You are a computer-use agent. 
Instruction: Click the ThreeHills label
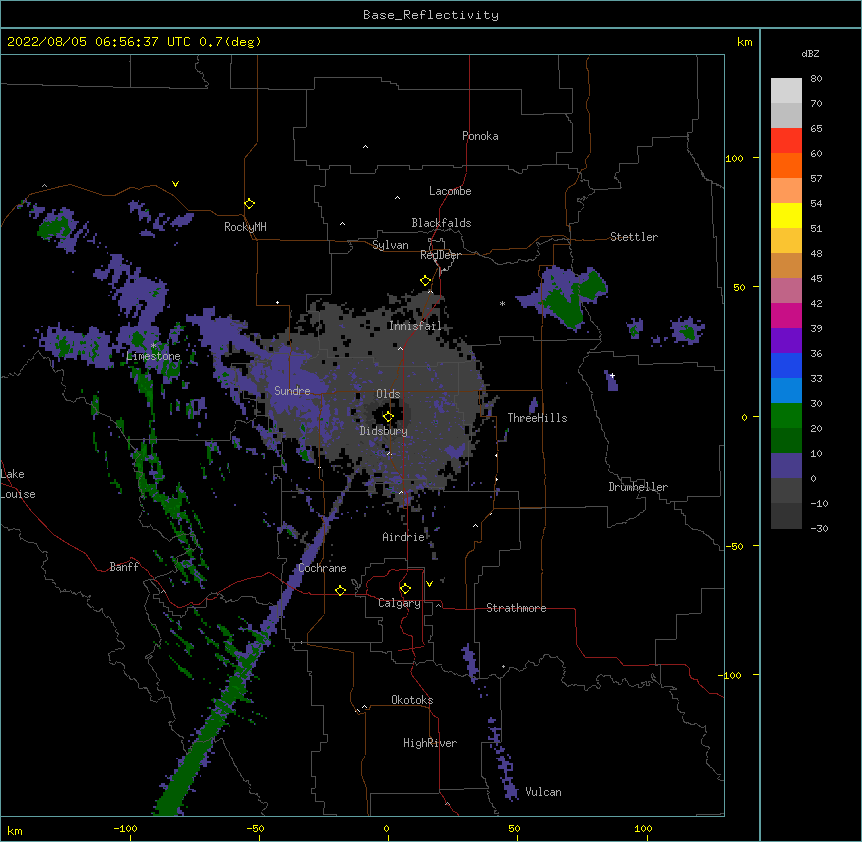[538, 418]
